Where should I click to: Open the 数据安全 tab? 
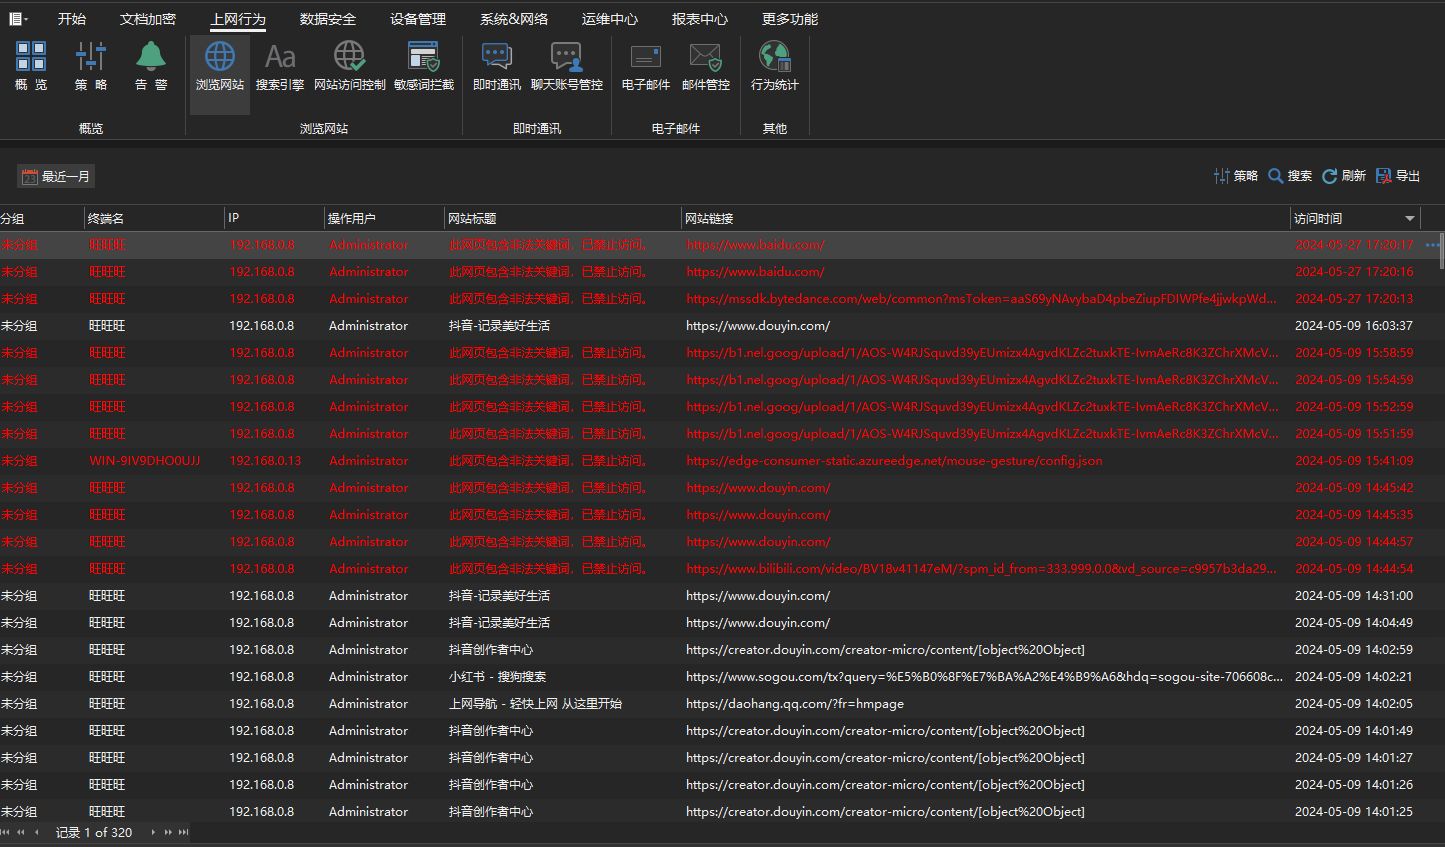click(x=328, y=19)
